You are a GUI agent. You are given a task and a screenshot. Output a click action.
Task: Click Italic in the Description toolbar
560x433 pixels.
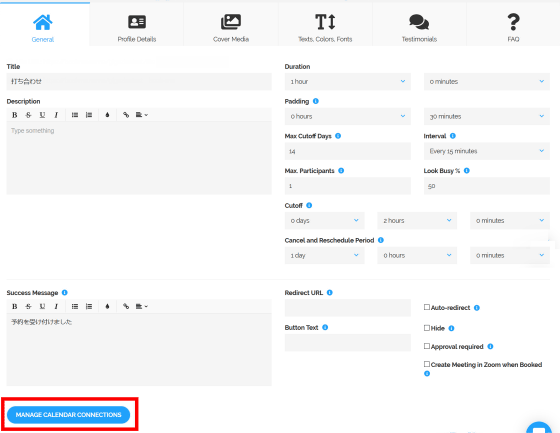tap(56, 115)
